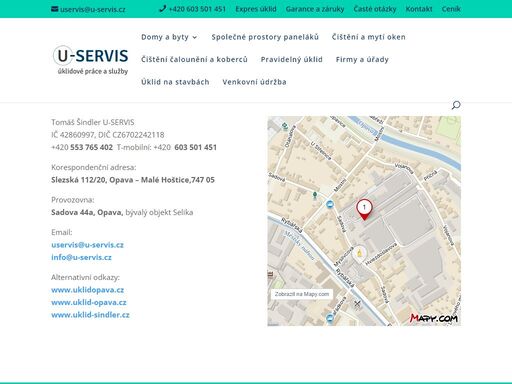Open Ceník in the top bar
This screenshot has height=384, width=512.
click(451, 9)
